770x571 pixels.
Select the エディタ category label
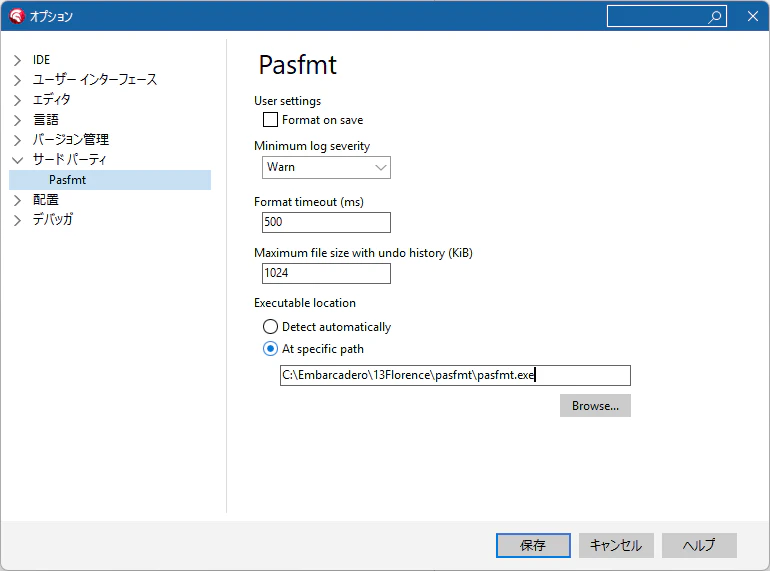[52, 100]
